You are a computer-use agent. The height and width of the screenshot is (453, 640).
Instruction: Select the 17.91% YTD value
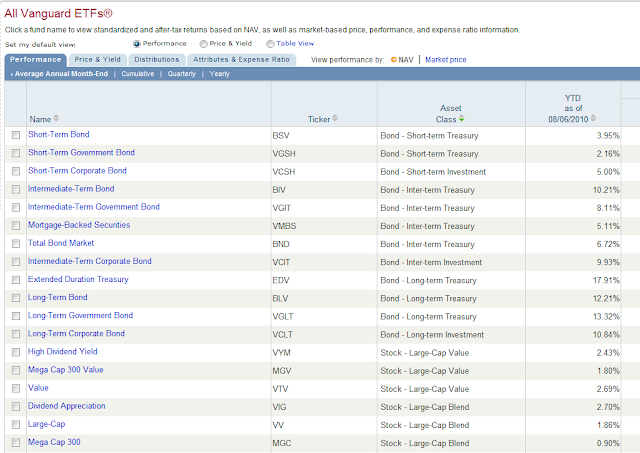[x=606, y=280]
